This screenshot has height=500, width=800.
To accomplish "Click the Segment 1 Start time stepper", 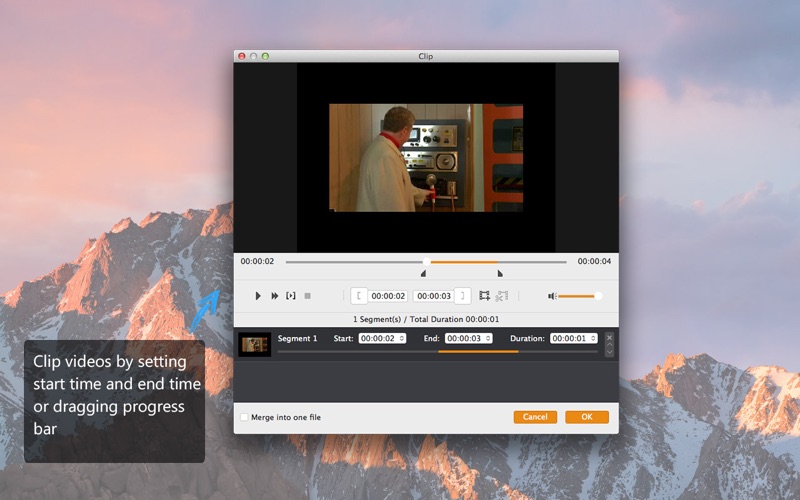I will tap(402, 338).
